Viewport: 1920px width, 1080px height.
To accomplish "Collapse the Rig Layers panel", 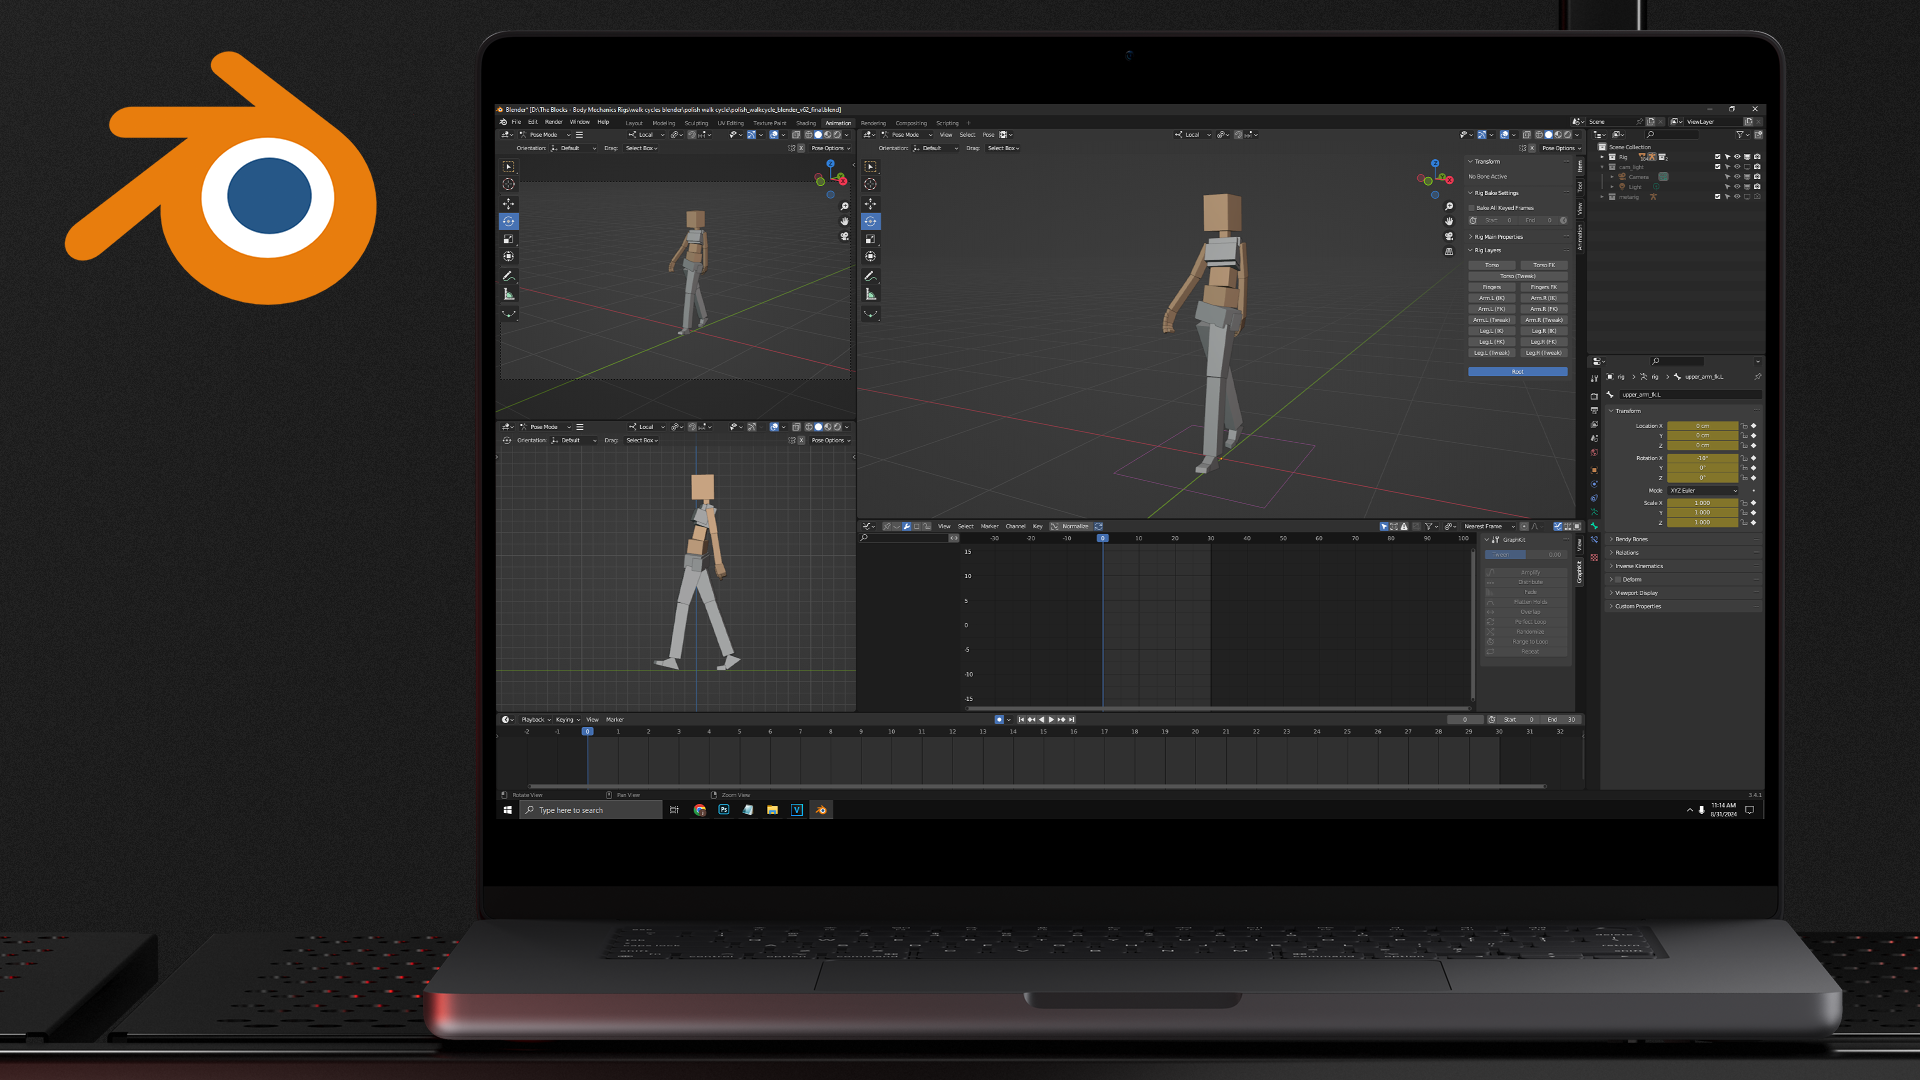I will click(1487, 250).
